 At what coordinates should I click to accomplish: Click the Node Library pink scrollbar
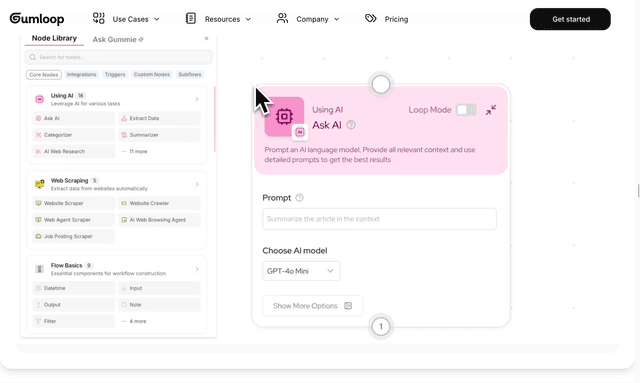coord(215,118)
